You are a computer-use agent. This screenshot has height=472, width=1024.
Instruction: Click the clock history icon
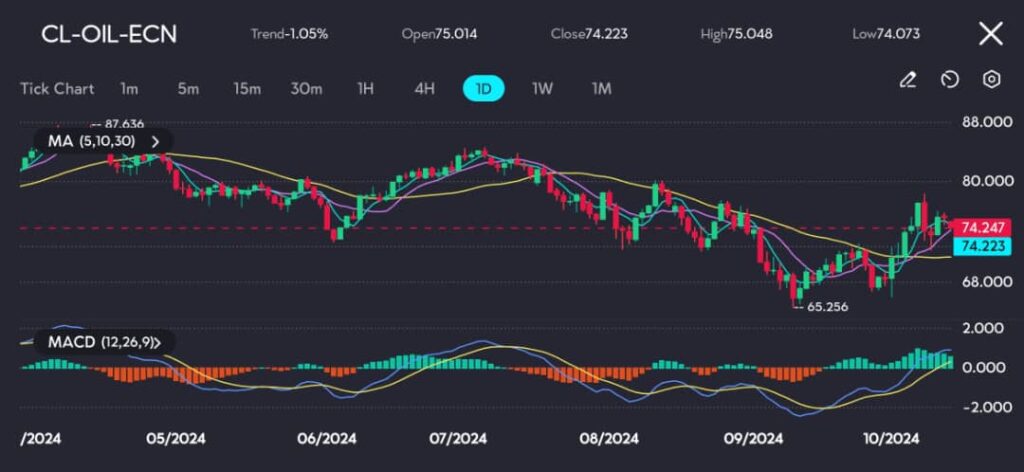tap(950, 79)
